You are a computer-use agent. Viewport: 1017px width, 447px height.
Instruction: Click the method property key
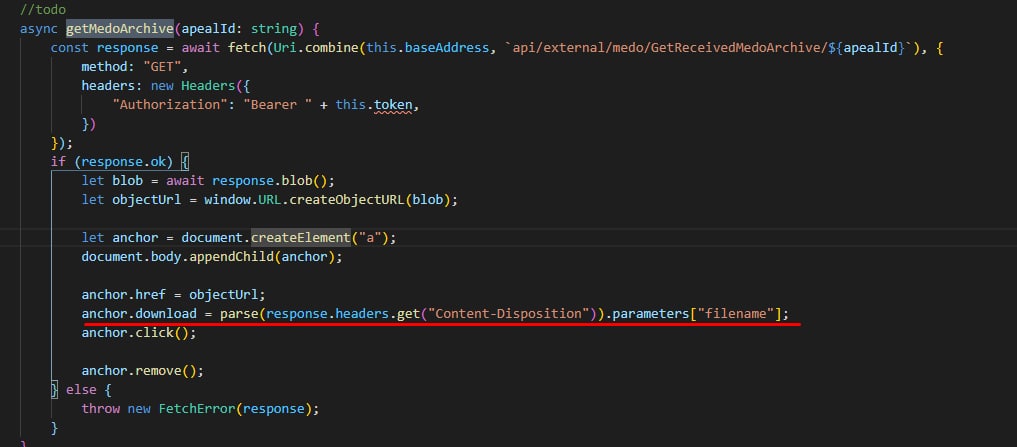(104, 67)
